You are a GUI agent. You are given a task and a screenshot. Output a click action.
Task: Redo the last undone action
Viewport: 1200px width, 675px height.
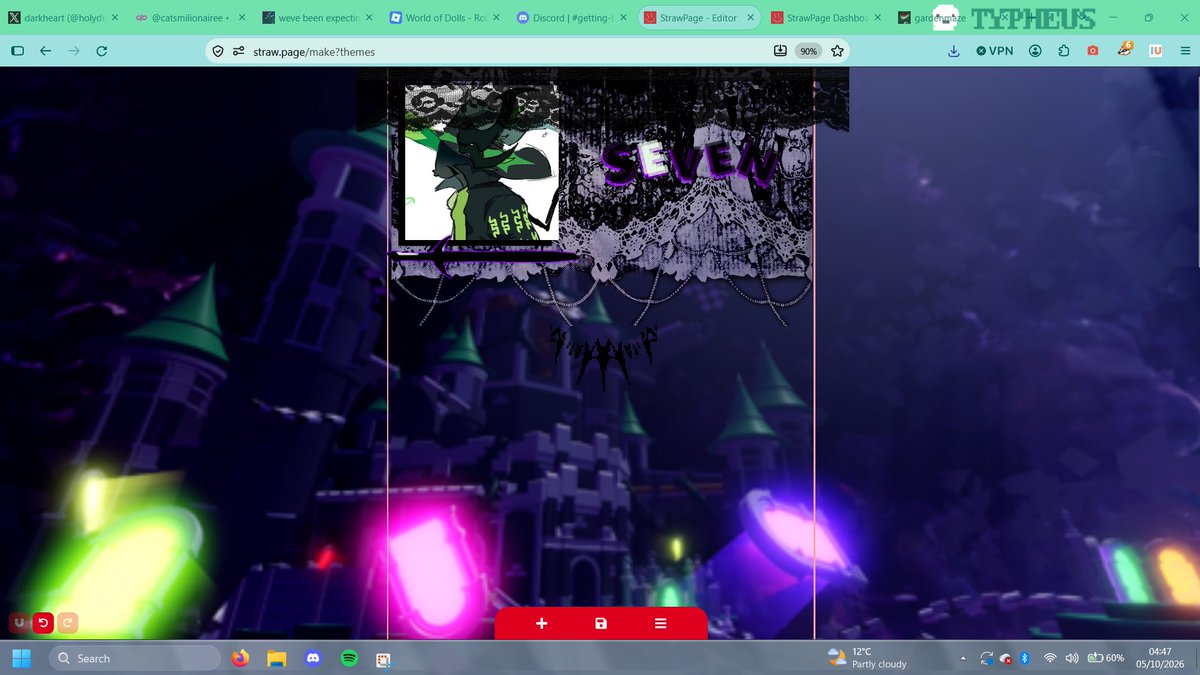point(67,623)
